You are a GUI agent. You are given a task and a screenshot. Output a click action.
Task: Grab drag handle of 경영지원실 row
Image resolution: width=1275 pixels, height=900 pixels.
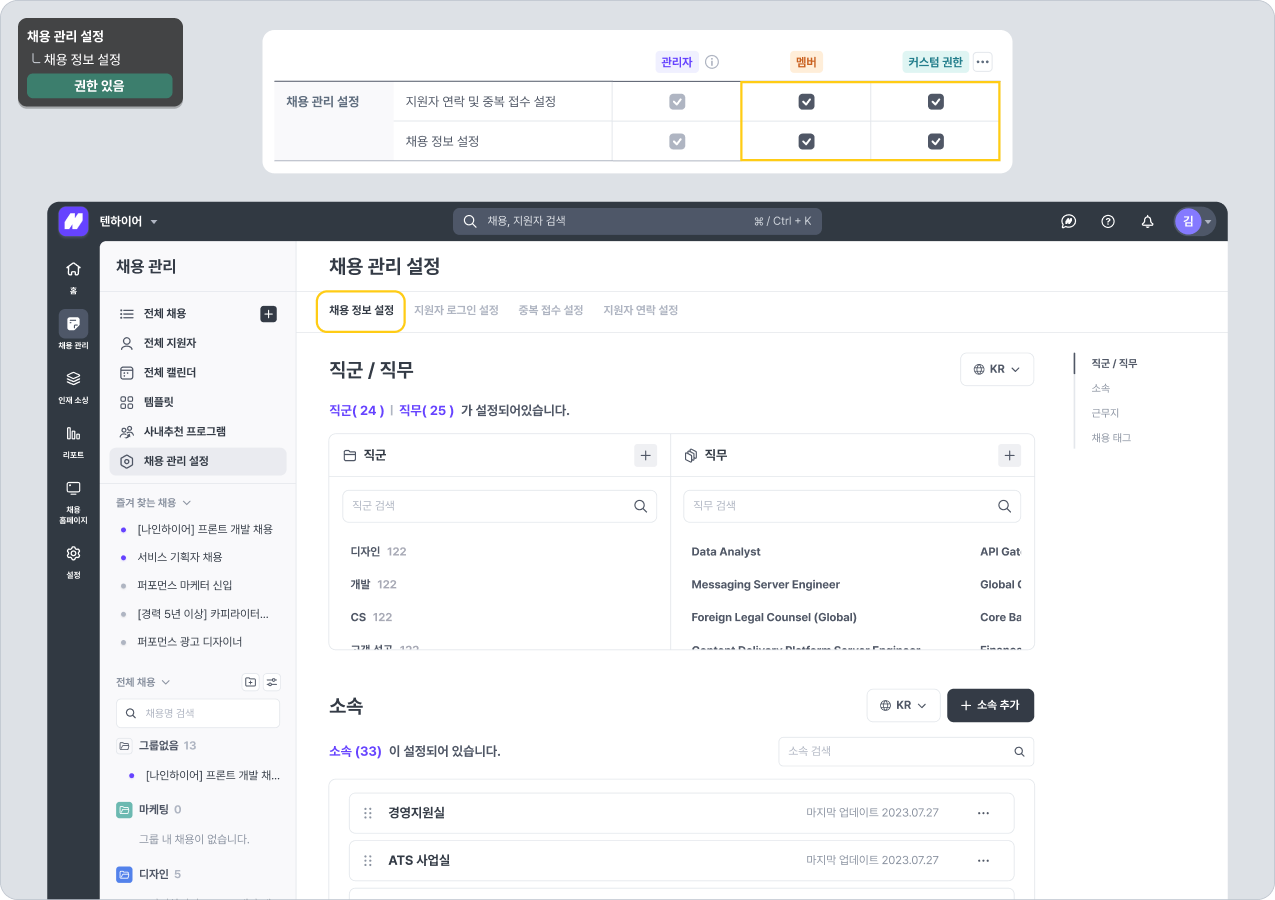click(368, 813)
